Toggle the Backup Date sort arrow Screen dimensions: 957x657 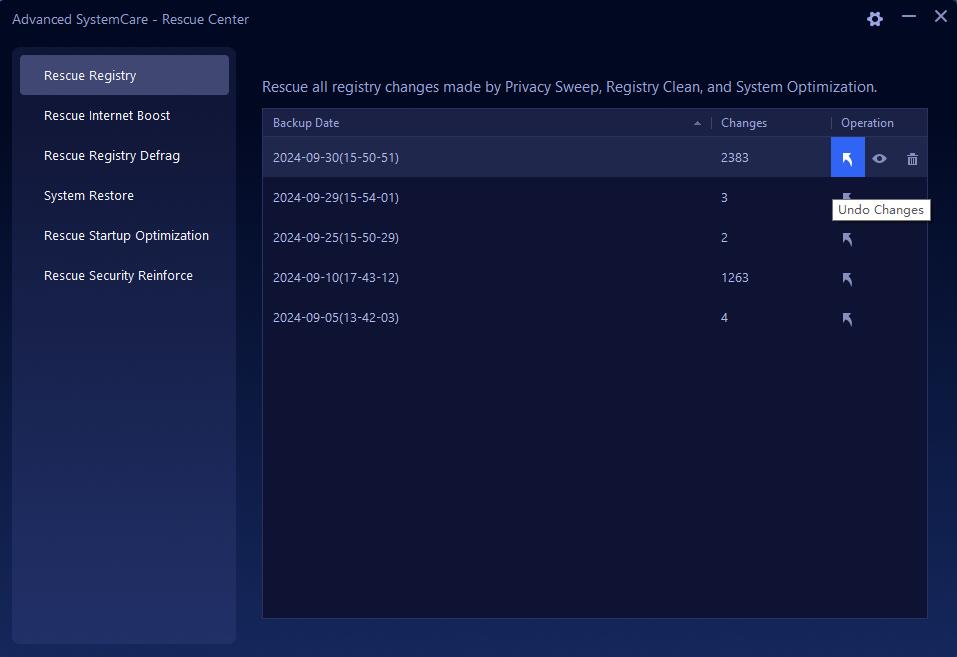(x=697, y=123)
